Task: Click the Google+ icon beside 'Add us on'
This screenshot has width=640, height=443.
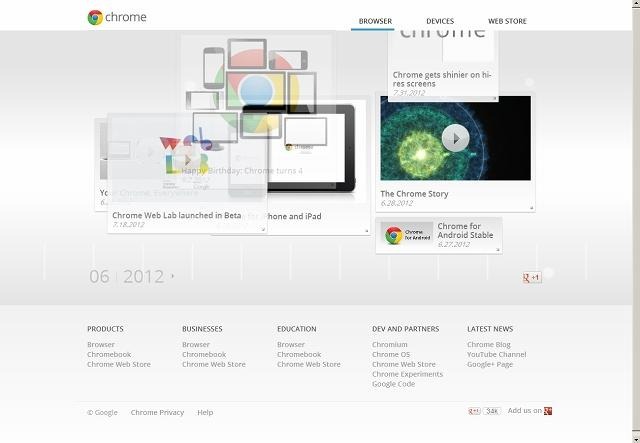Action: point(548,411)
